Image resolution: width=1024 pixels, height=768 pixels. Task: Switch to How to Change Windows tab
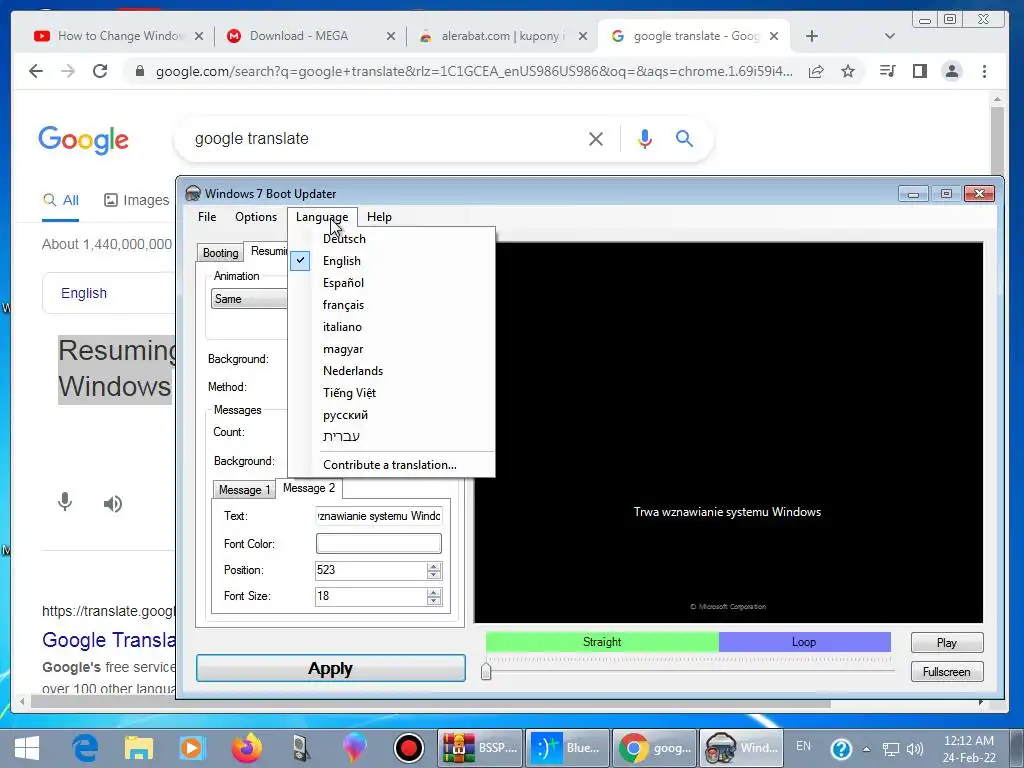(118, 36)
